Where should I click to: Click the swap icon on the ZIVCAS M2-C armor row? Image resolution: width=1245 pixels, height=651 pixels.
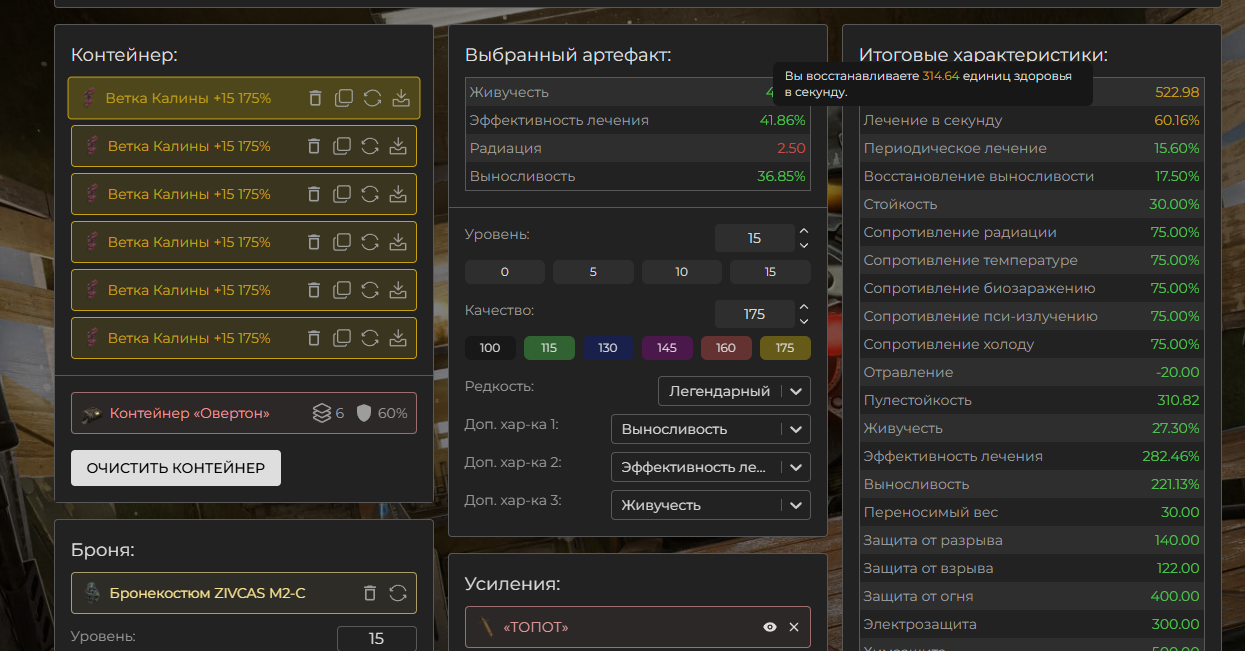[x=398, y=593]
